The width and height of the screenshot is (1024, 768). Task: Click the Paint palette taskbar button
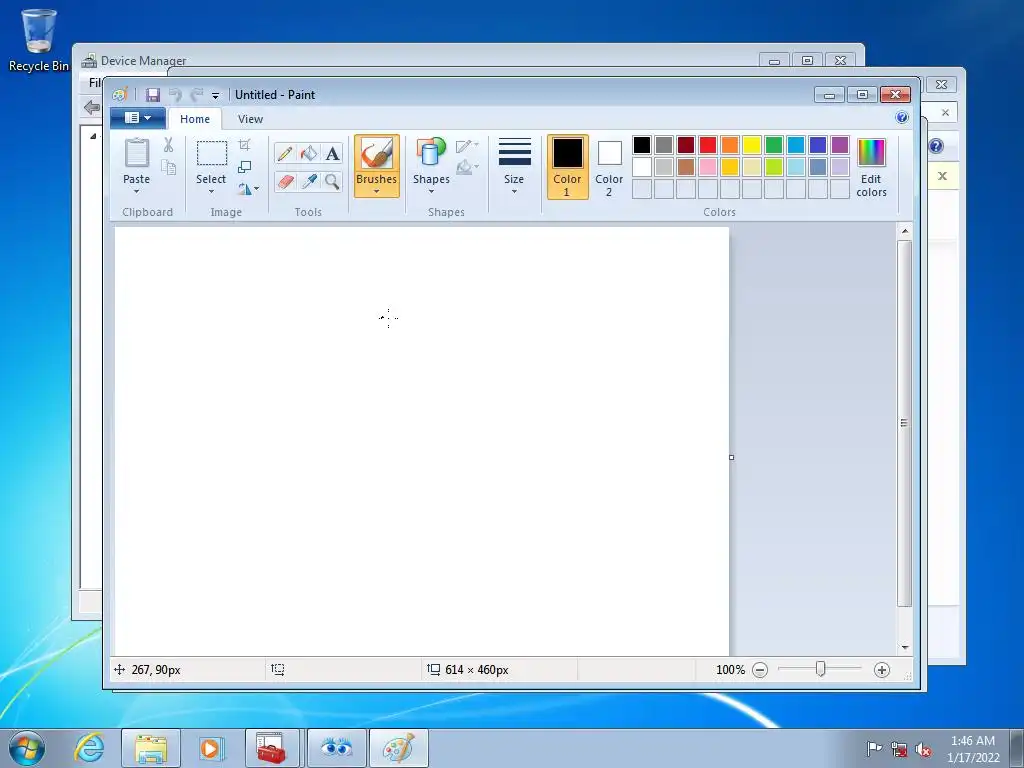pos(399,748)
